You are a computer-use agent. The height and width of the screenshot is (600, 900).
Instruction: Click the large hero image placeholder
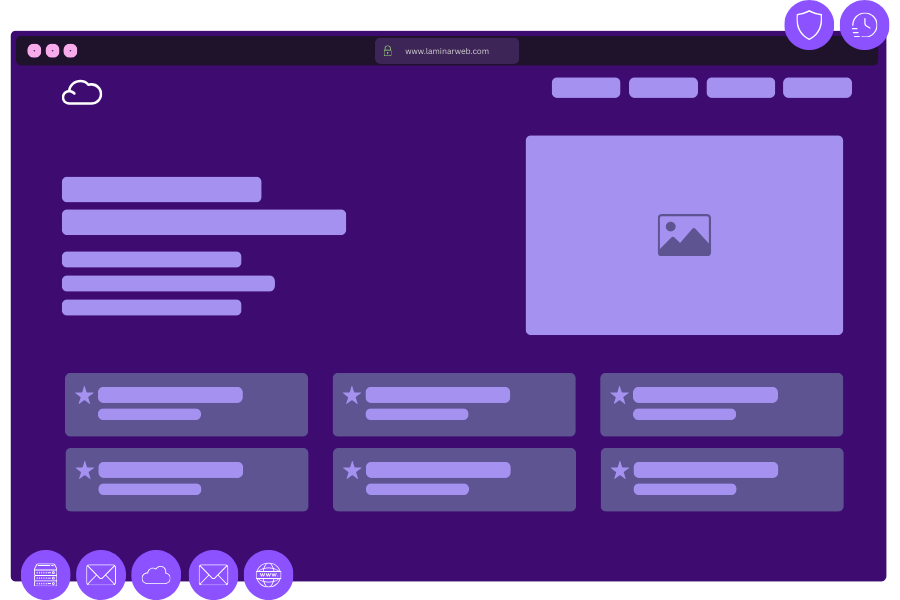[684, 235]
